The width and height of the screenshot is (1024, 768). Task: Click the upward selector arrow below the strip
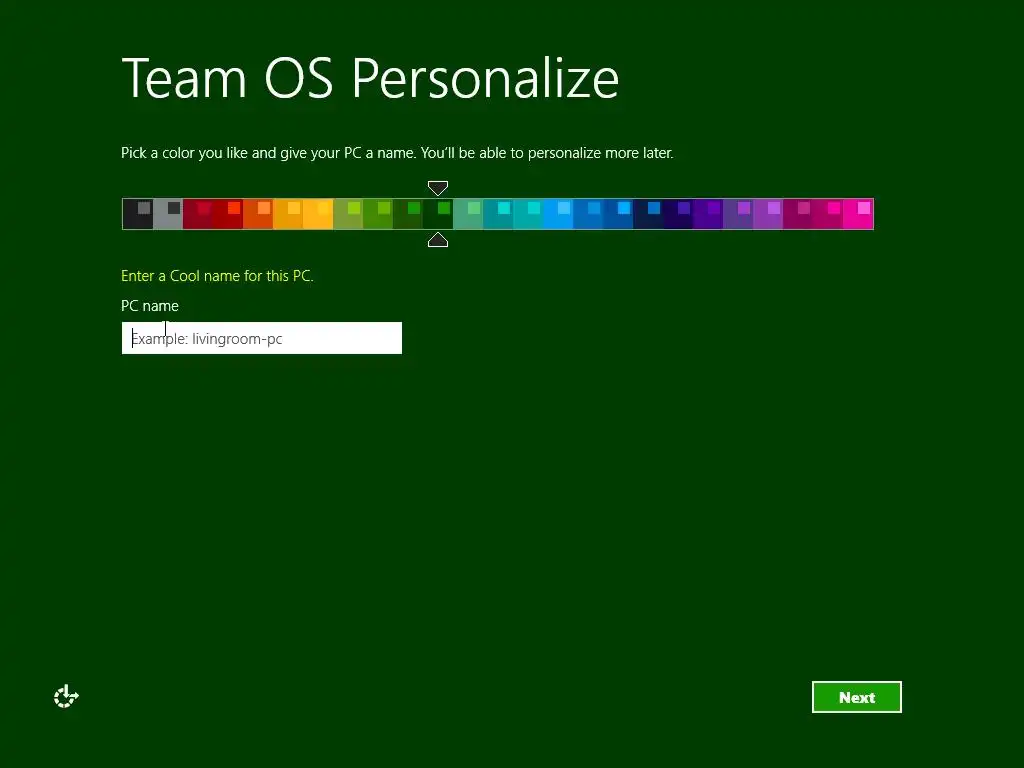tap(438, 240)
